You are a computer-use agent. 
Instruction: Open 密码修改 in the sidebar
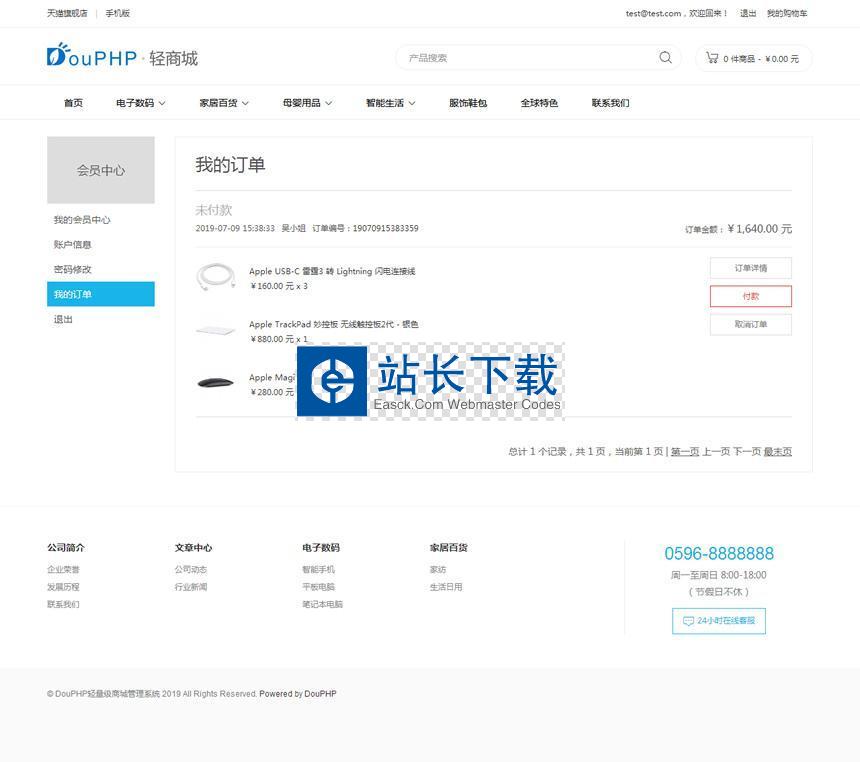(x=73, y=270)
